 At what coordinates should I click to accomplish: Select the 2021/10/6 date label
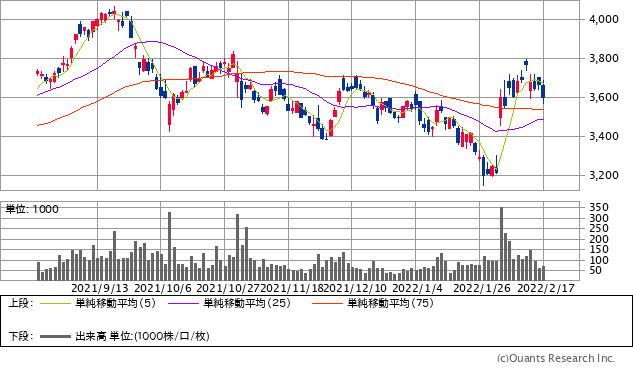tap(162, 288)
